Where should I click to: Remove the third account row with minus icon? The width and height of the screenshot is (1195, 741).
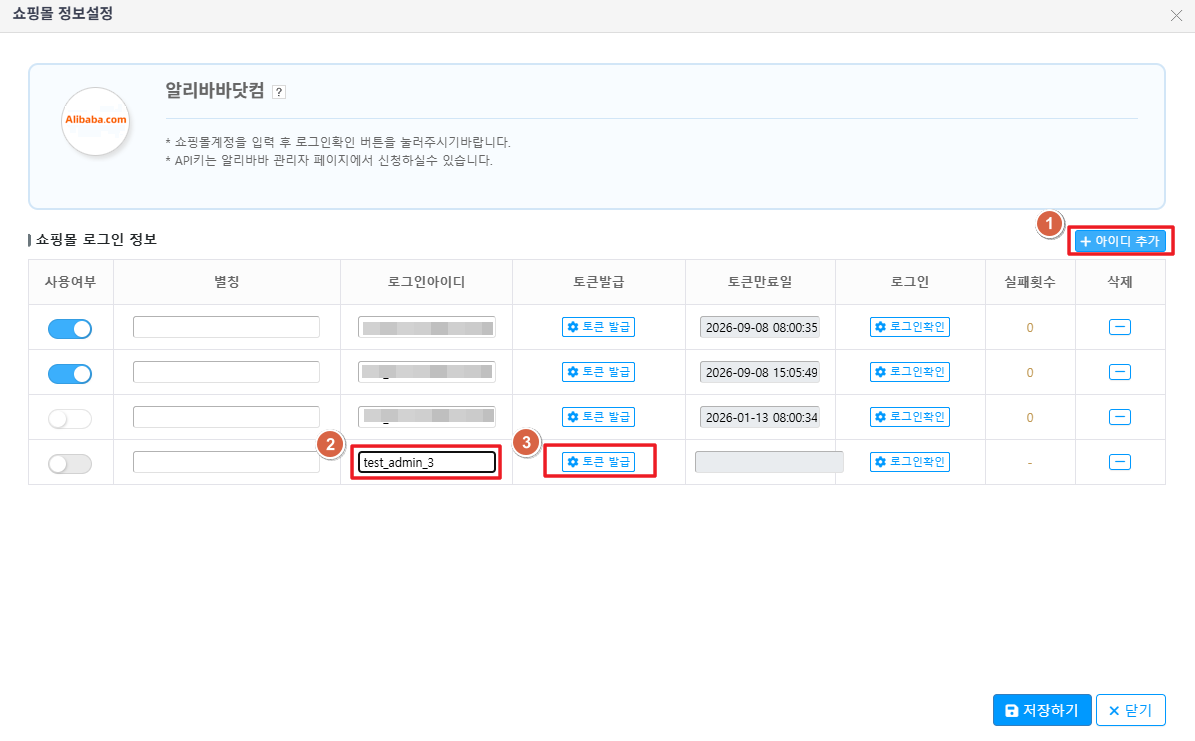pos(1120,417)
